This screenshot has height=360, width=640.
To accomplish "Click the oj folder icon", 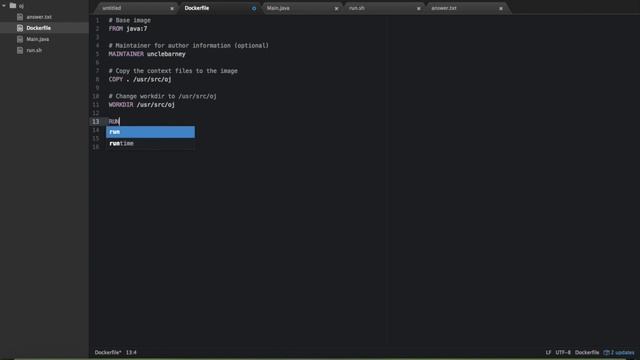I will [x=13, y=6].
